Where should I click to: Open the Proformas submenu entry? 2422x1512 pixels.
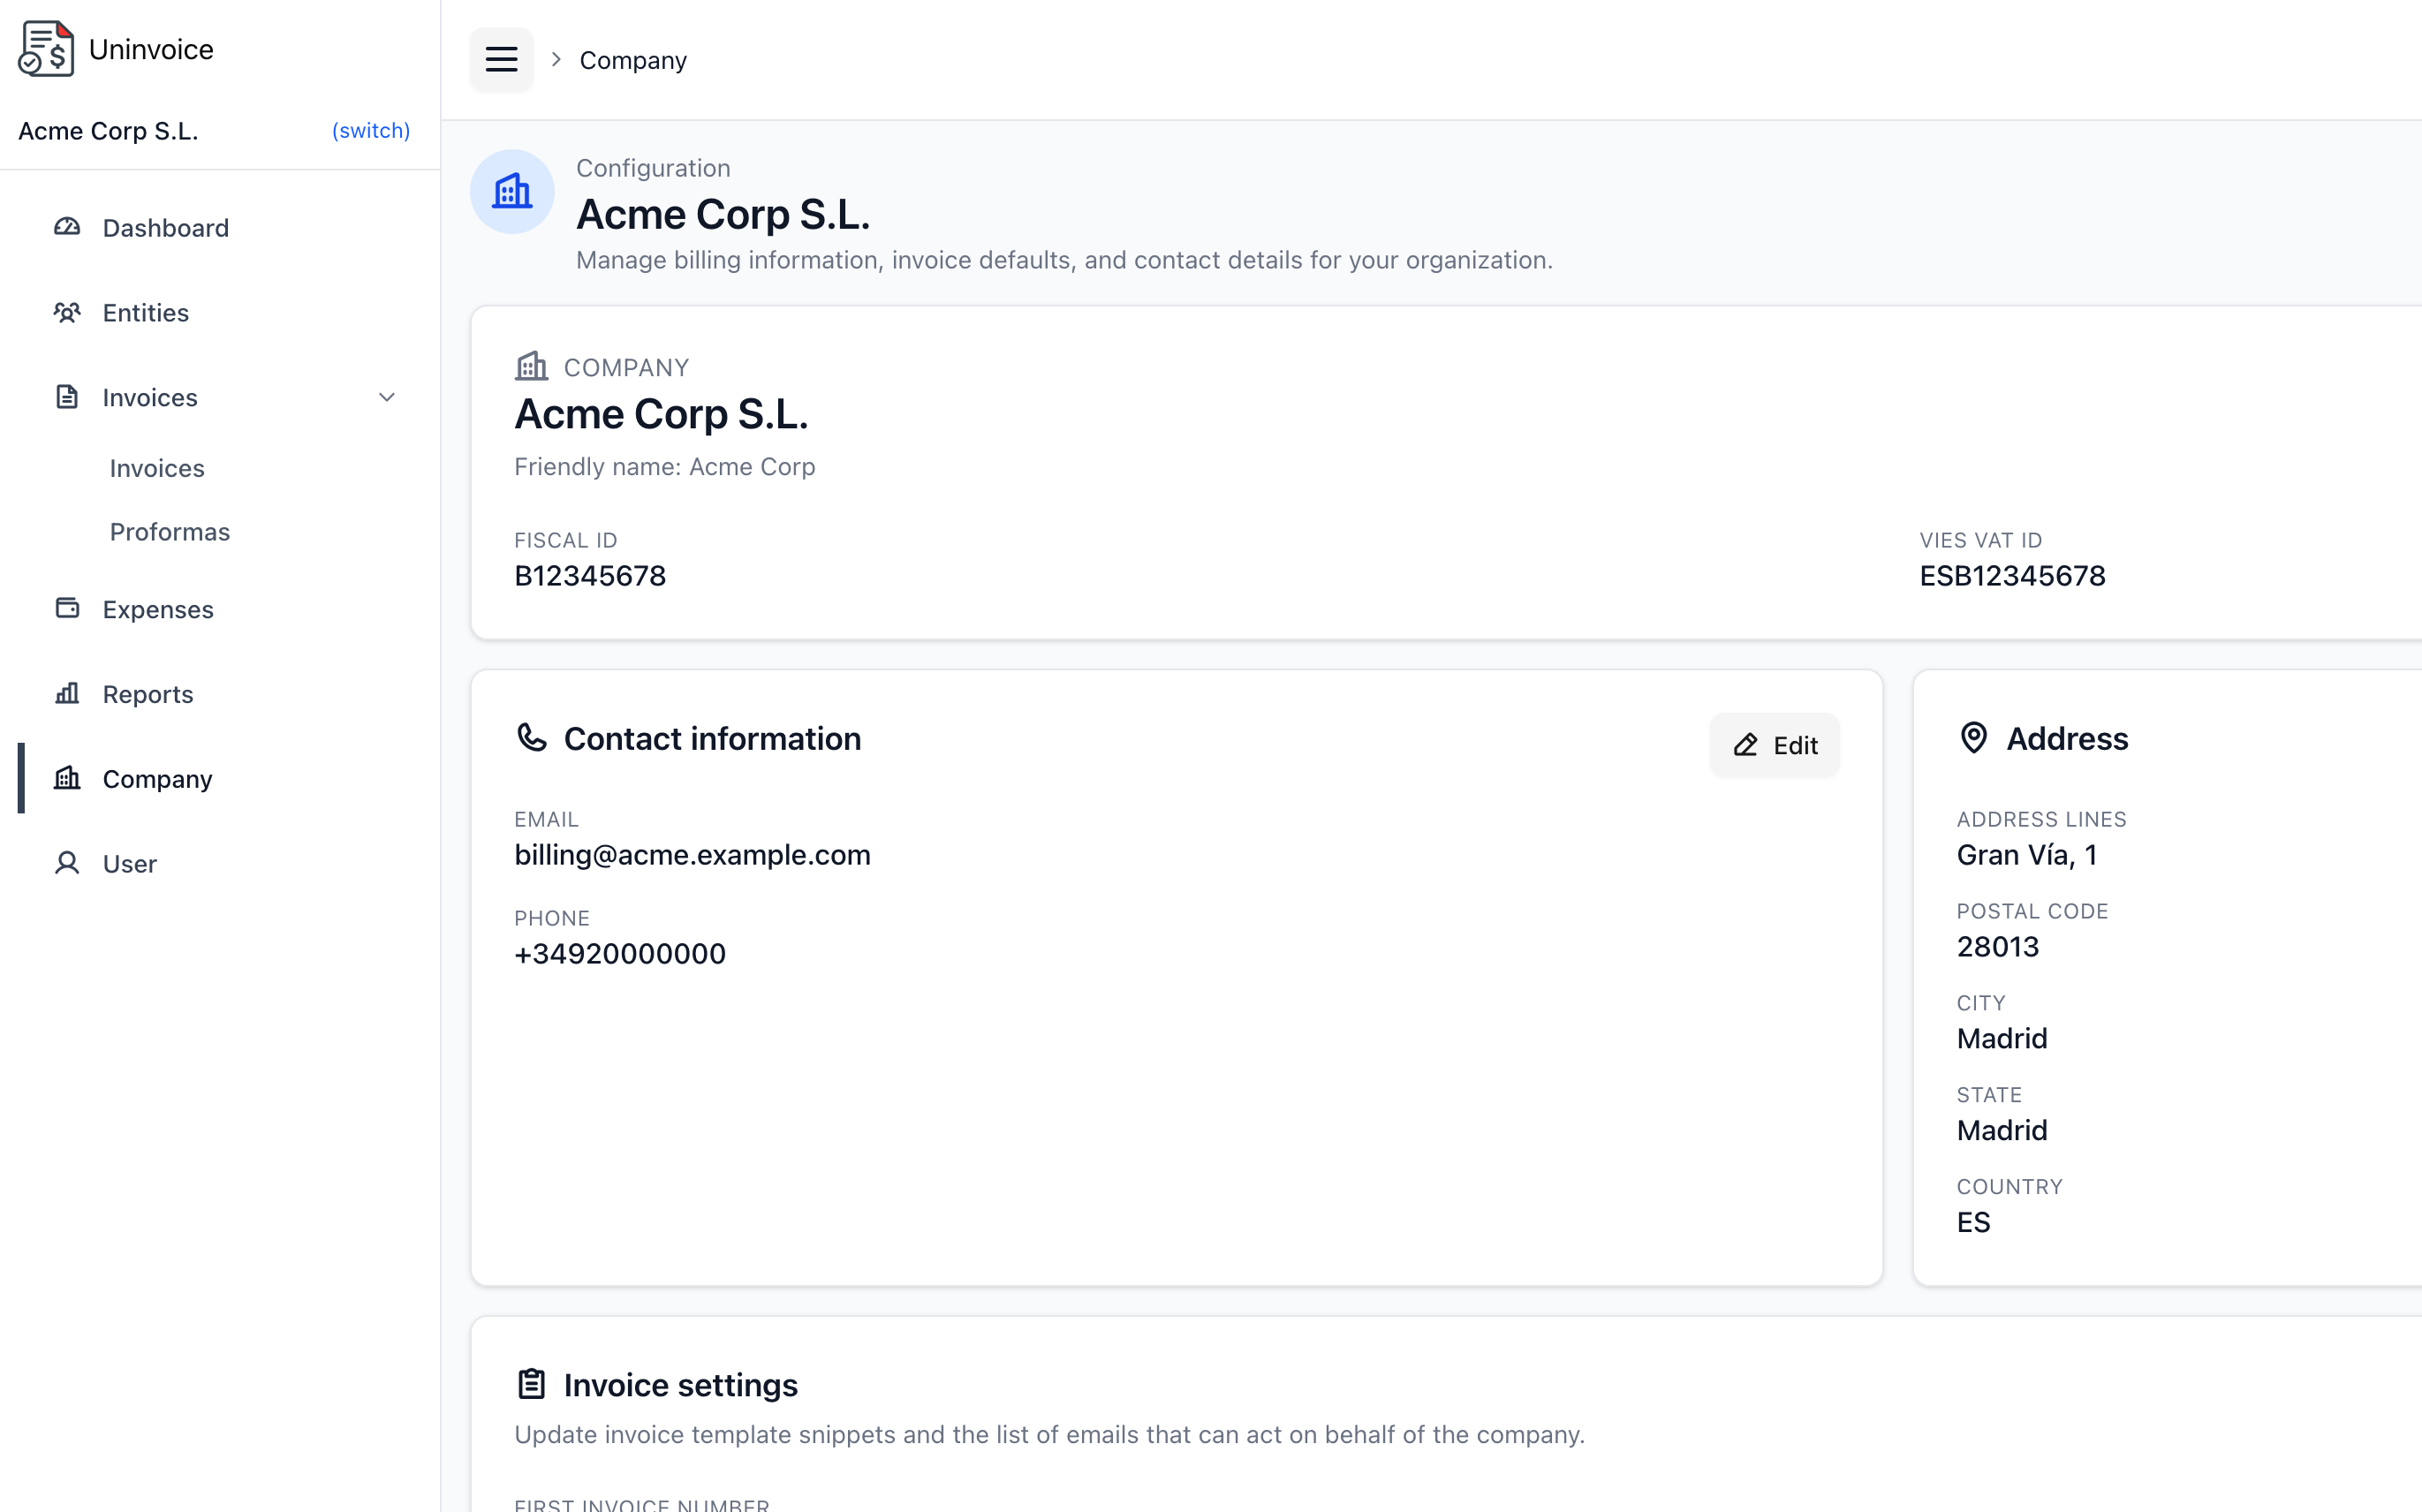click(169, 531)
